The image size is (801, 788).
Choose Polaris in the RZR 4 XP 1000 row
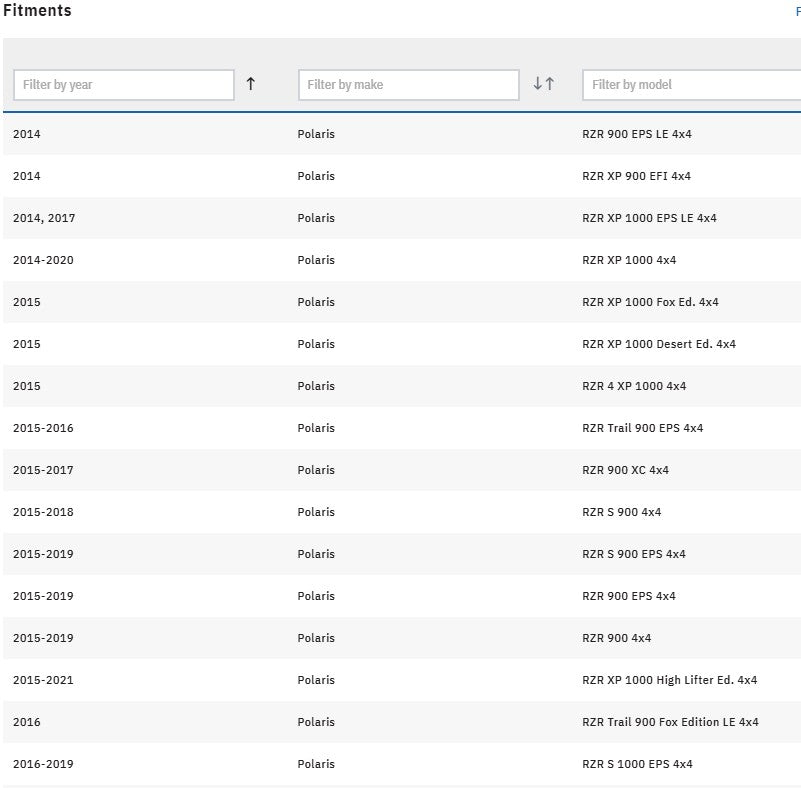coord(316,386)
